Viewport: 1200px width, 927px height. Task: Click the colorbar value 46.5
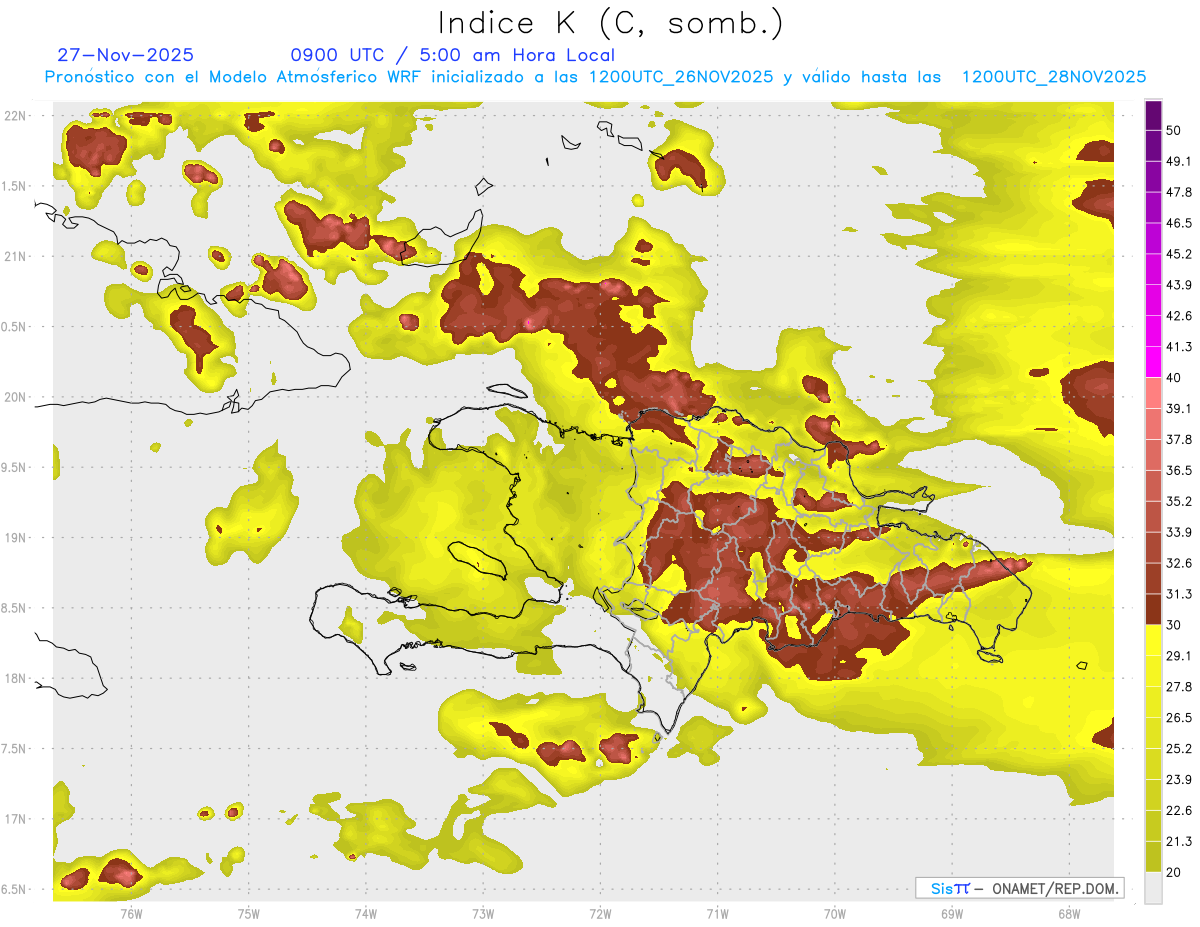tap(1179, 223)
